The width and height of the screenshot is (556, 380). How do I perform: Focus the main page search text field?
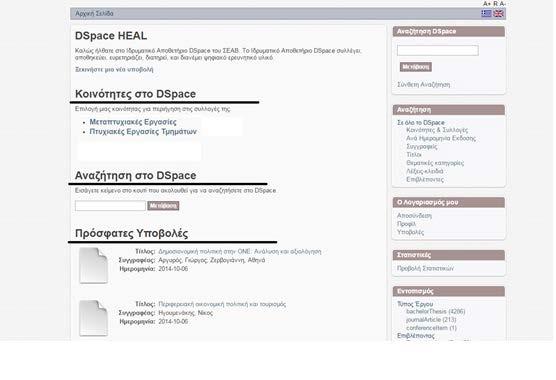tap(110, 206)
